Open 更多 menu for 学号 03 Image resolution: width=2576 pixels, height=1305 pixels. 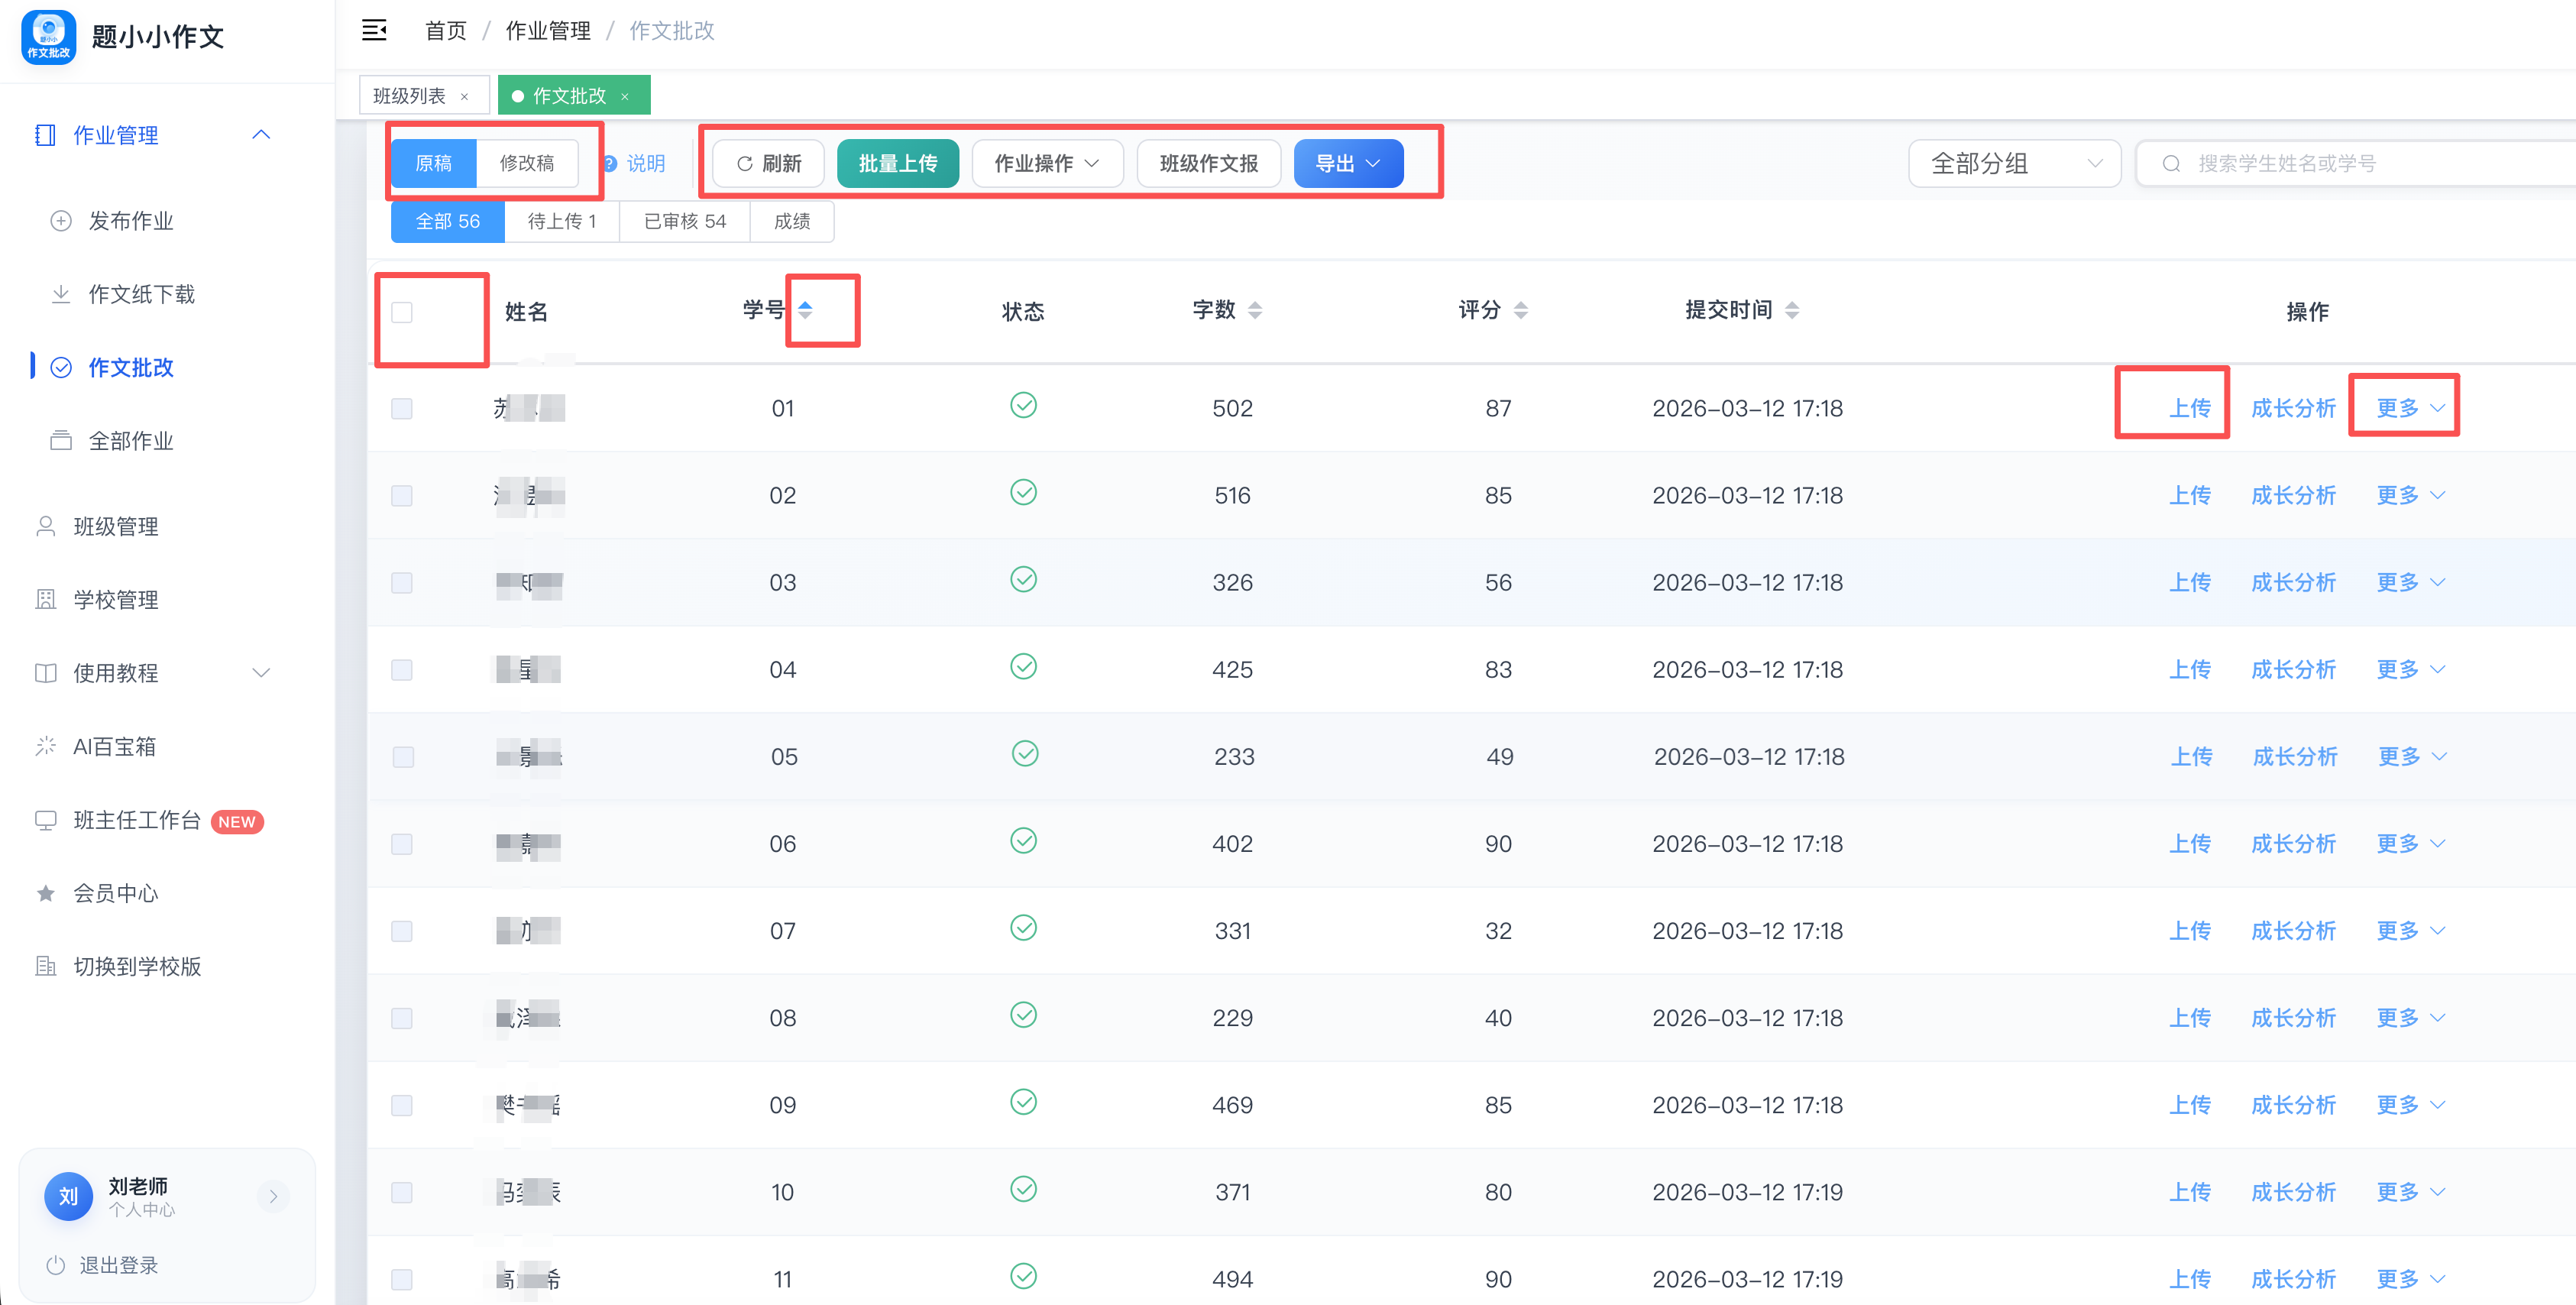(x=2410, y=582)
